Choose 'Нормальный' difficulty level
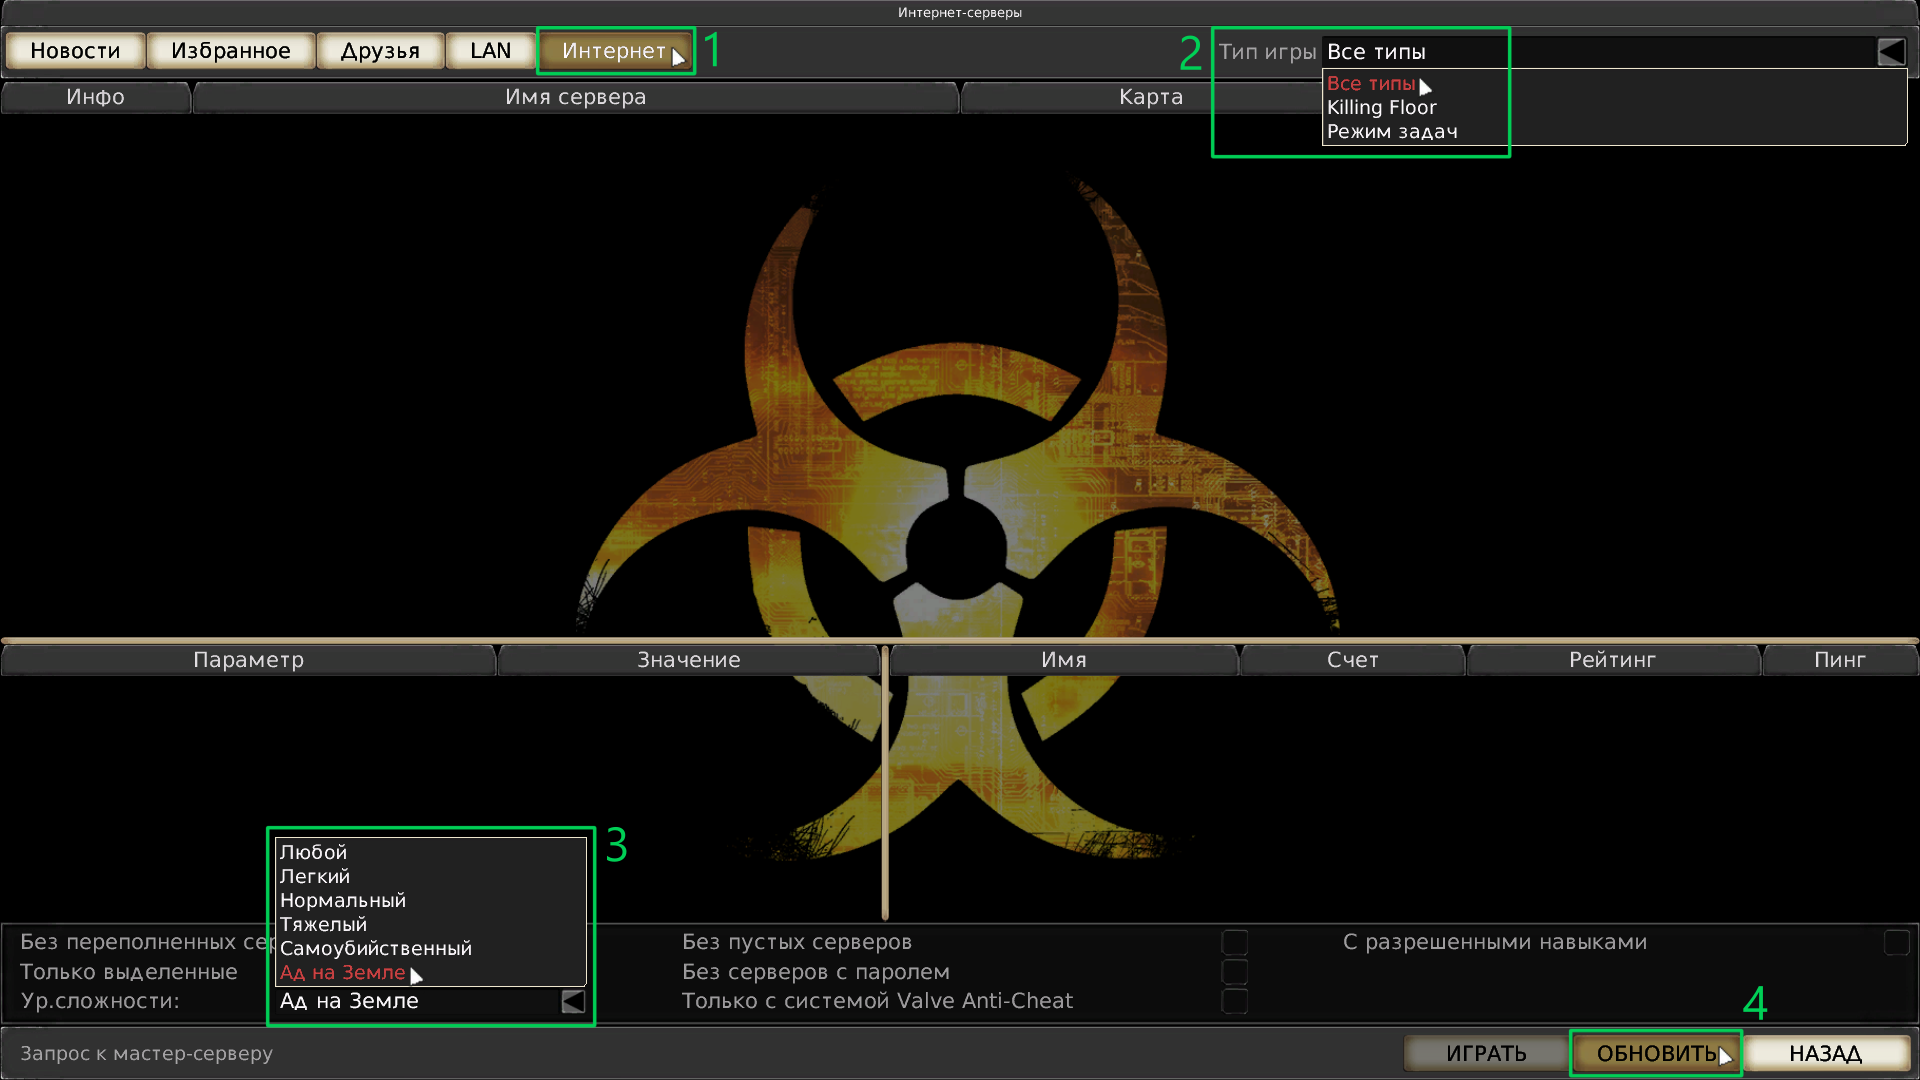Viewport: 1920px width, 1080px height. (x=342, y=900)
